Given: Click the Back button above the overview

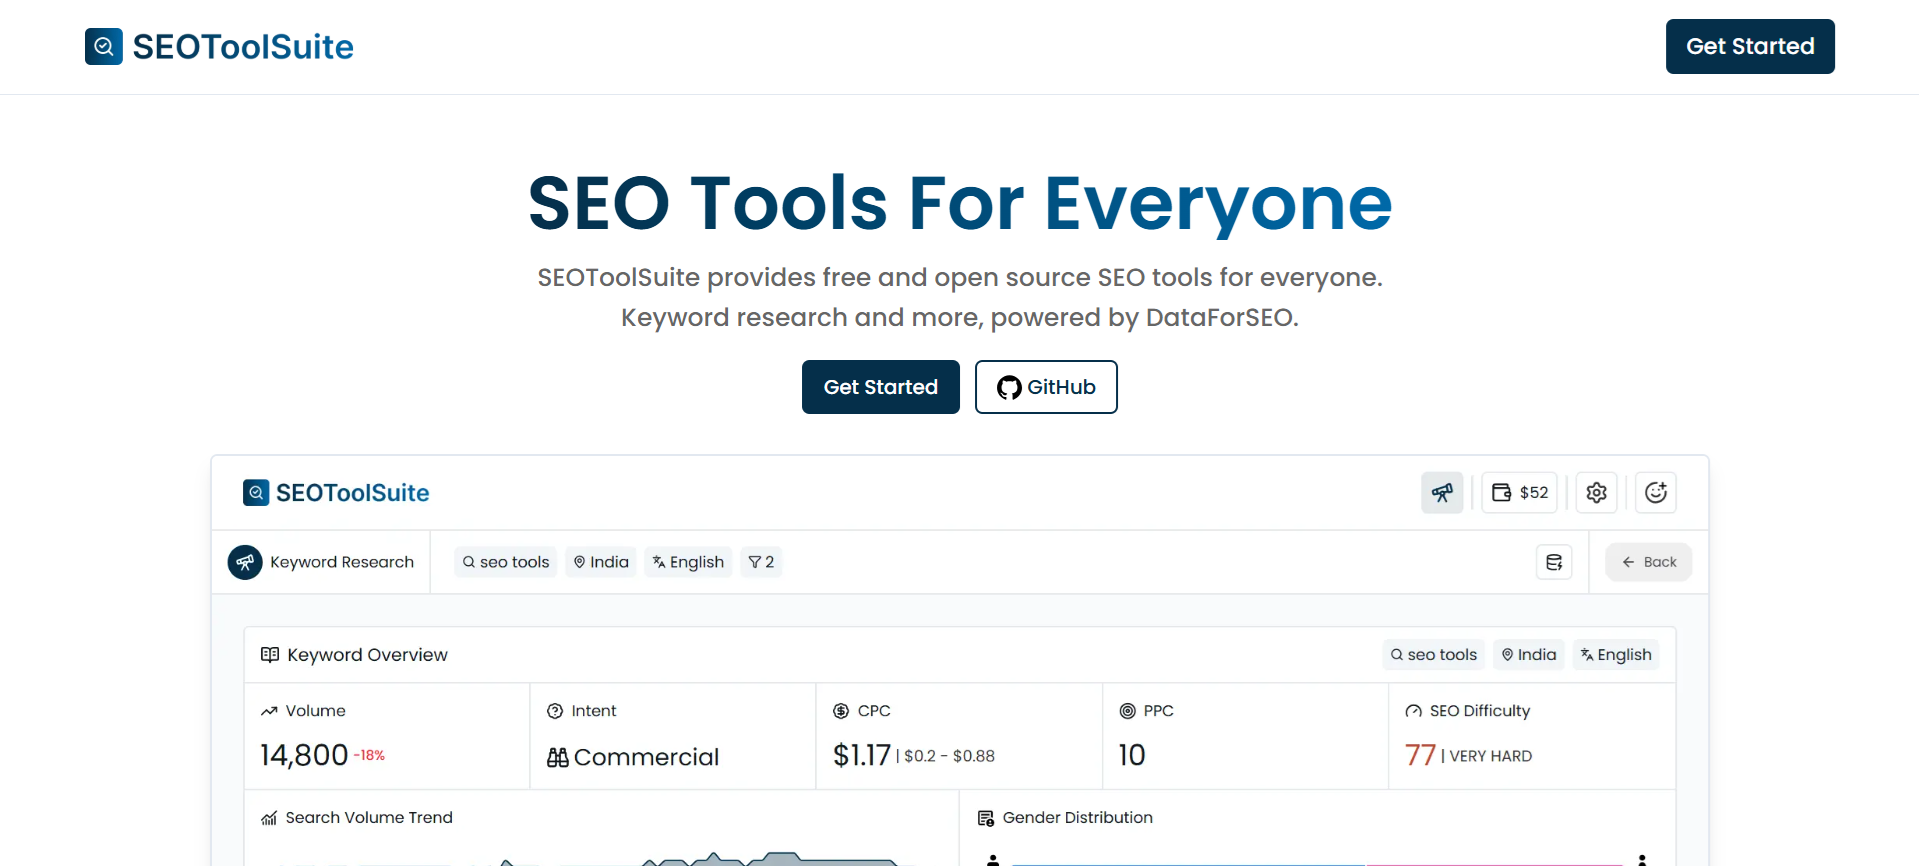Looking at the screenshot, I should 1648,561.
